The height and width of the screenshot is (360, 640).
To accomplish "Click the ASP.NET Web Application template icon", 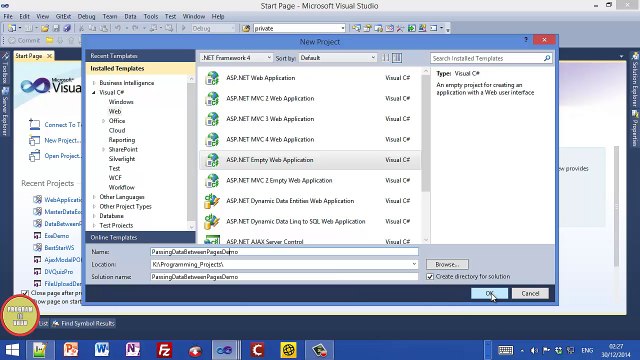I will click(212, 78).
